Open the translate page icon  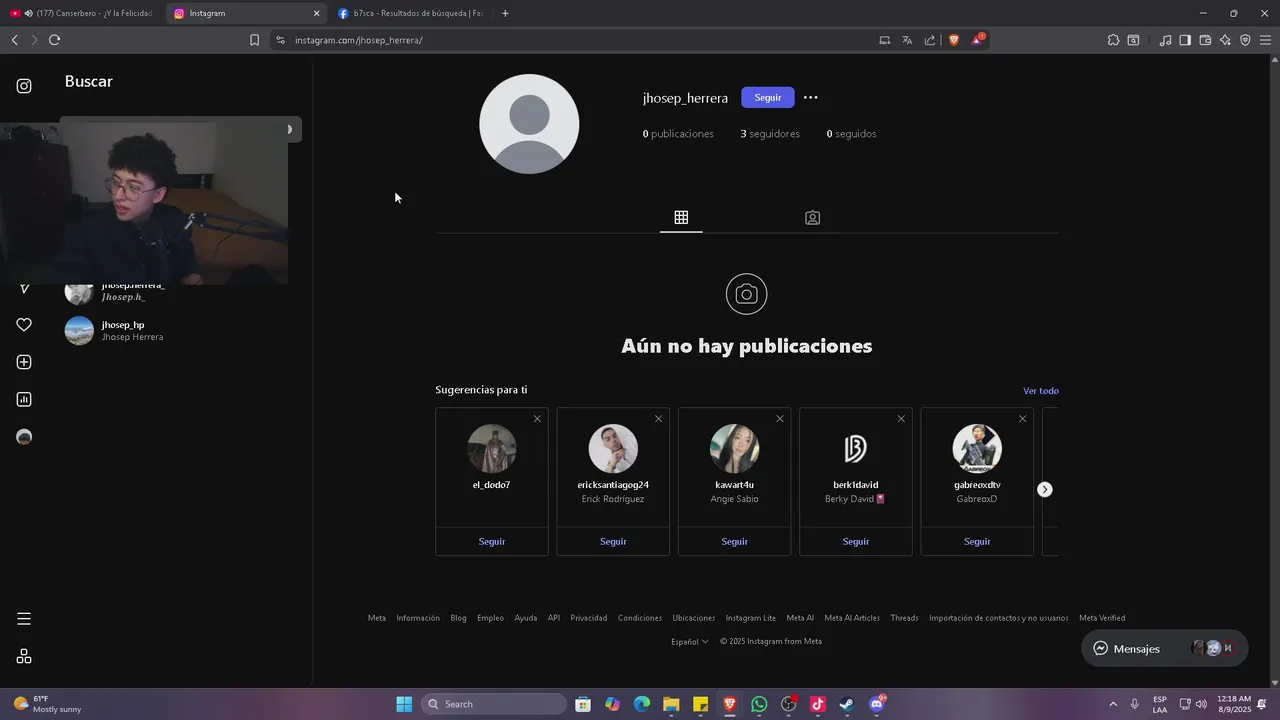tap(907, 40)
